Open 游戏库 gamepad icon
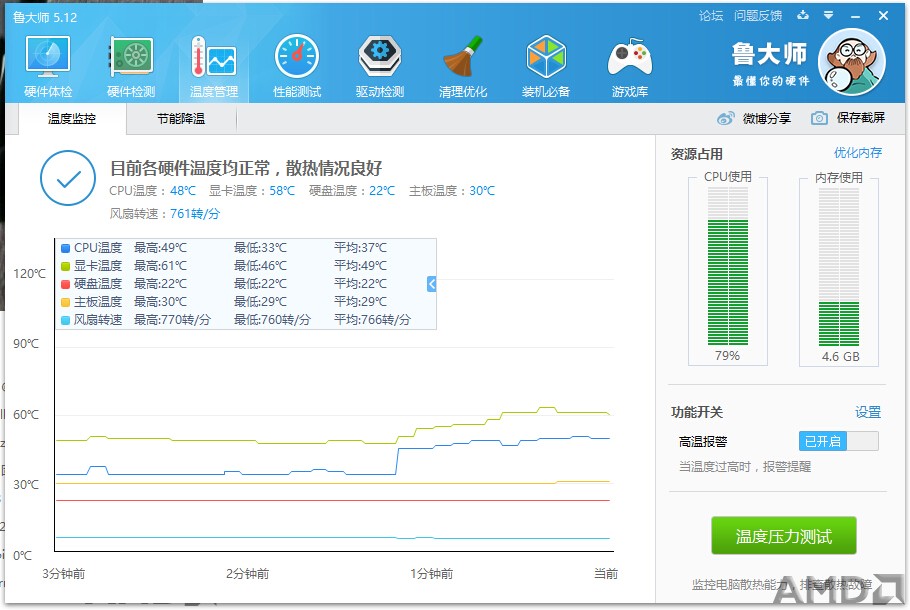 point(630,56)
